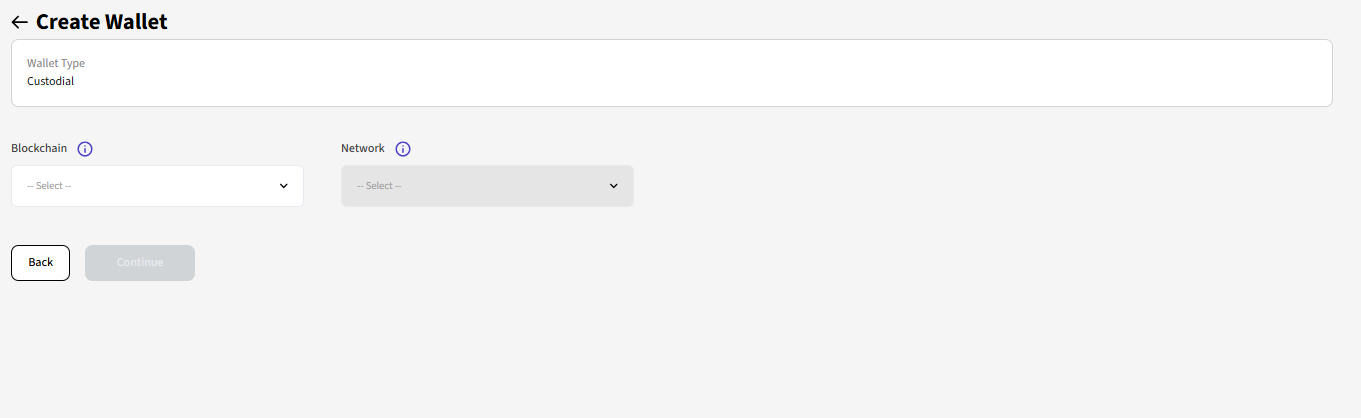Click the Create Wallet page heading

point(102,22)
